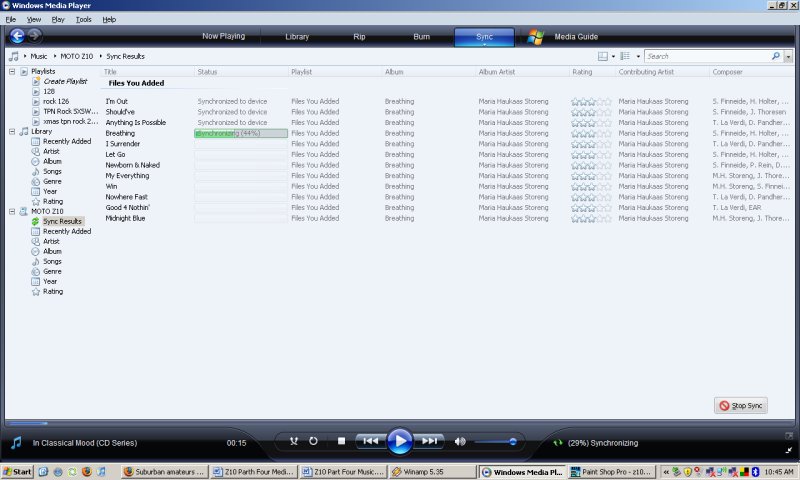Collapse the Playlists tree node
Viewport: 800px width, 480px height.
12,71
